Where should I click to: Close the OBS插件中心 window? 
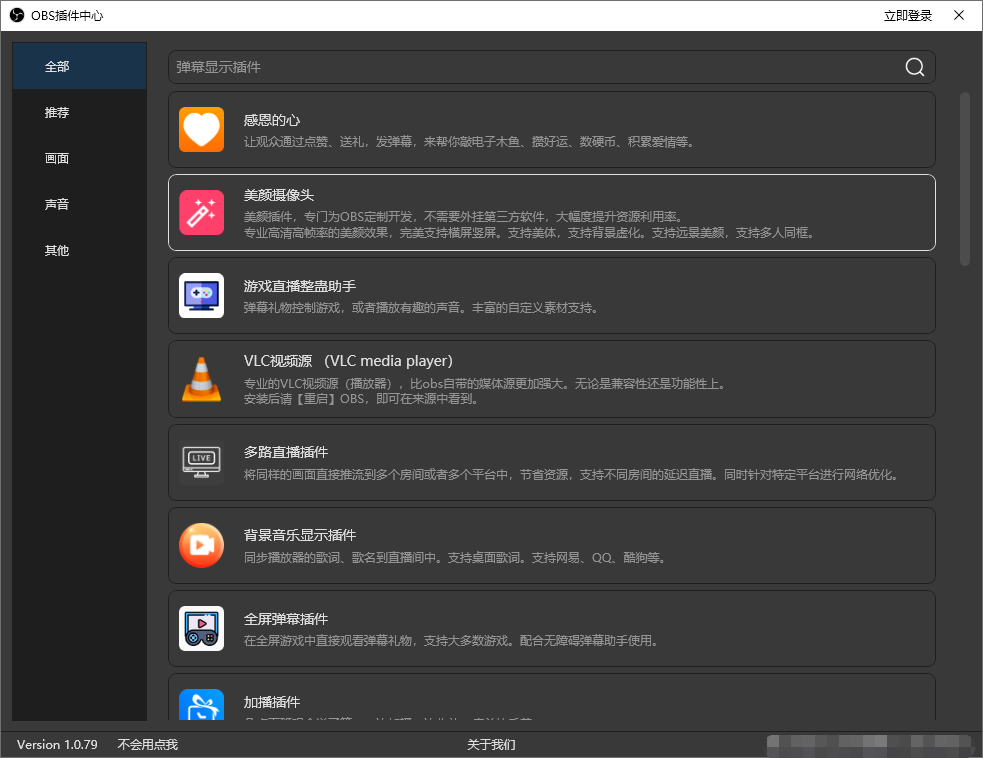959,15
